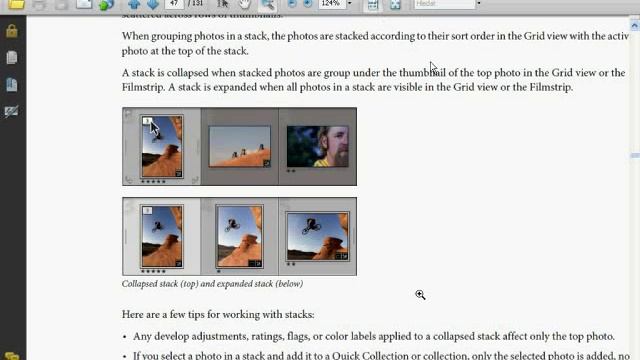The height and width of the screenshot is (360, 640).
Task: Click bullet text "If you select a photo in a stack"
Action: click(x=381, y=356)
